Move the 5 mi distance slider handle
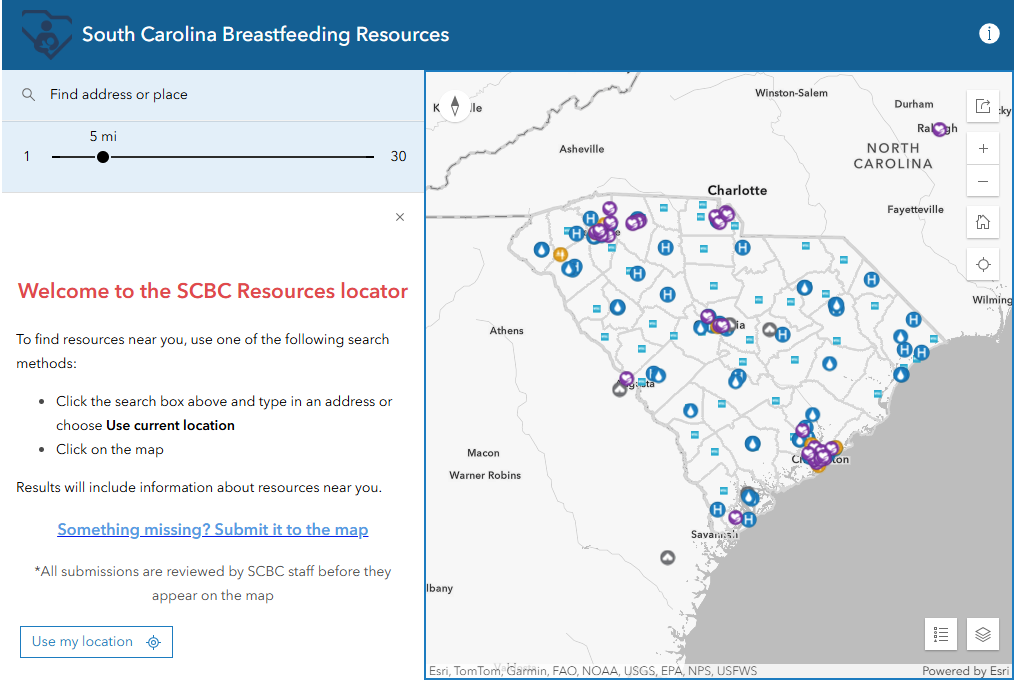The image size is (1015, 681). (x=103, y=156)
